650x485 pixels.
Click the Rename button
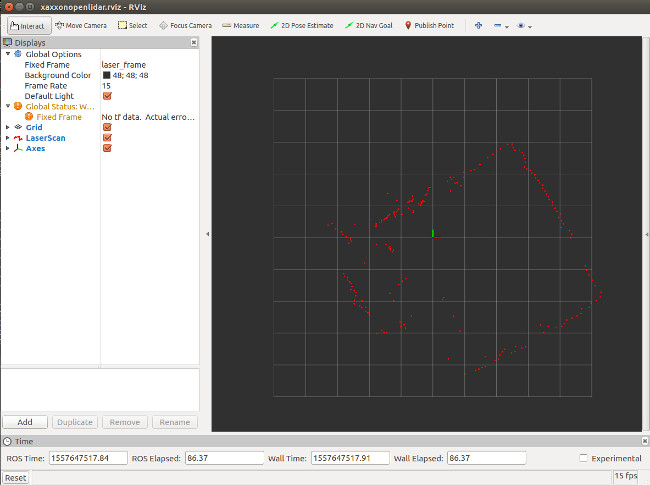(175, 422)
